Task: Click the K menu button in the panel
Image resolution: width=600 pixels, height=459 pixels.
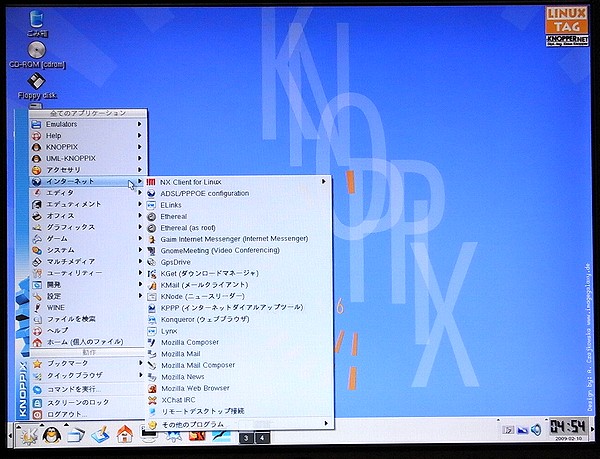Action: pyautogui.click(x=28, y=435)
